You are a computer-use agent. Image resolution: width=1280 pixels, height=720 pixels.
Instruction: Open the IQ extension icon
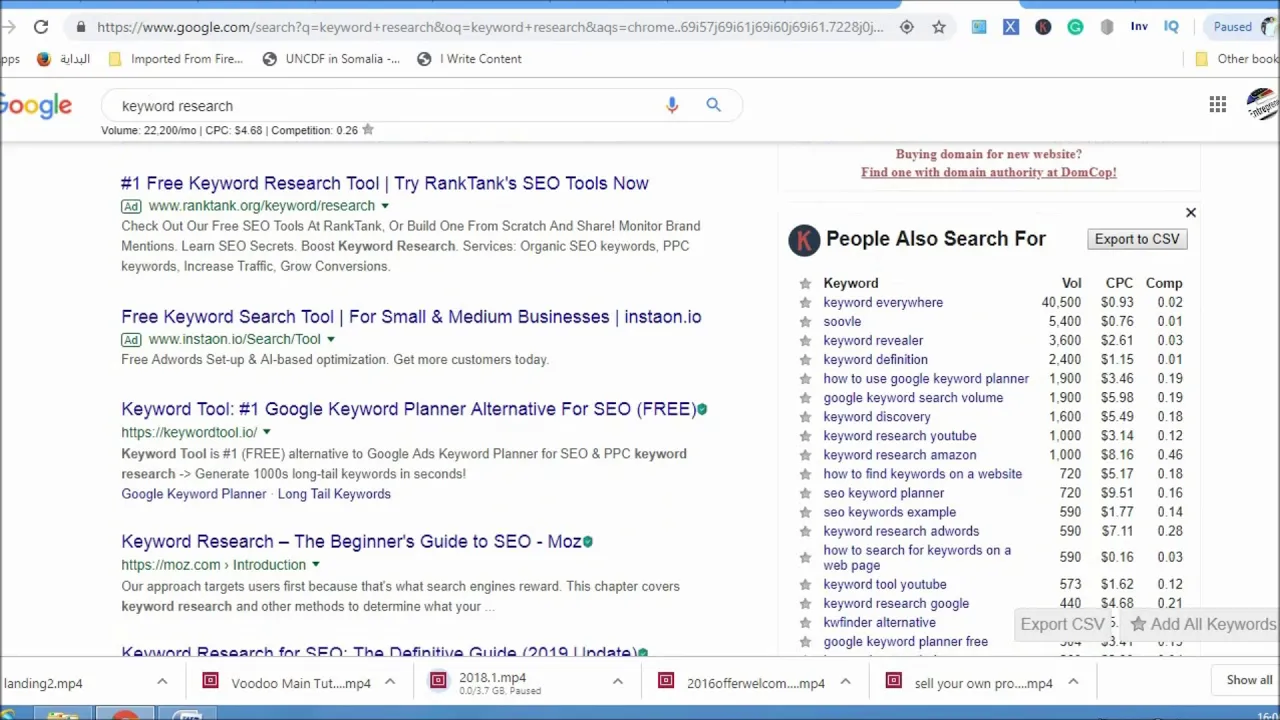pyautogui.click(x=1171, y=27)
